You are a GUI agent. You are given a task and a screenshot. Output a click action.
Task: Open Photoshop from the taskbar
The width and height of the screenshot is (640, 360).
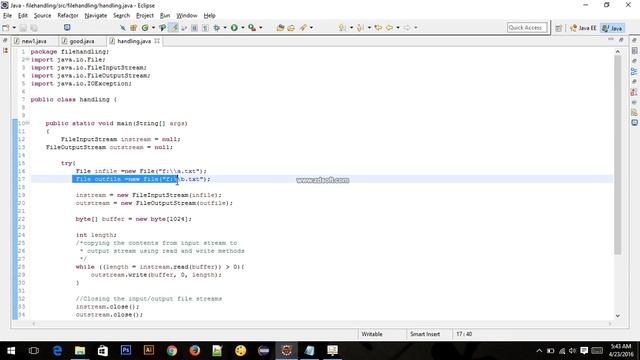126,351
